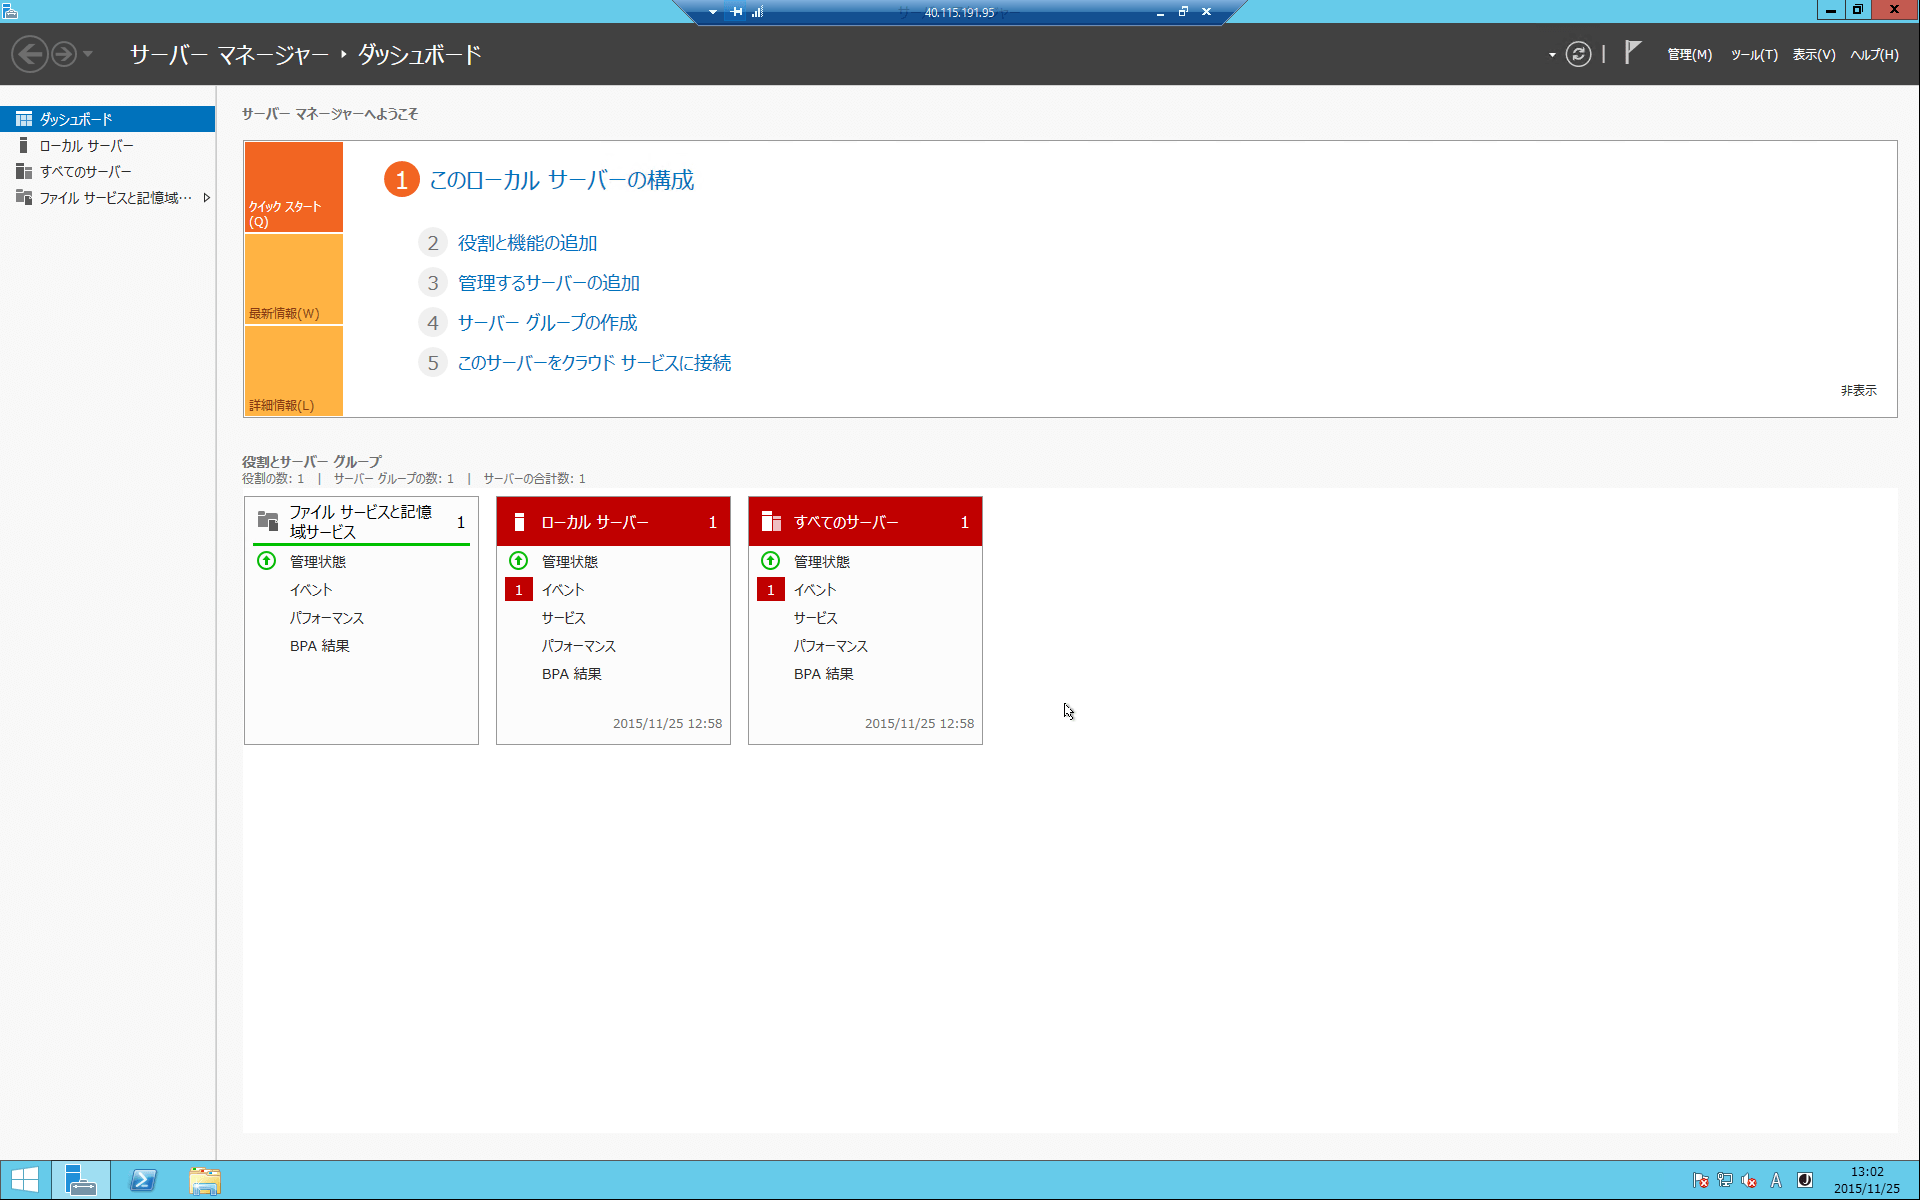1920x1200 pixels.
Task: Open File Explorer from the taskbar
Action: (205, 1180)
